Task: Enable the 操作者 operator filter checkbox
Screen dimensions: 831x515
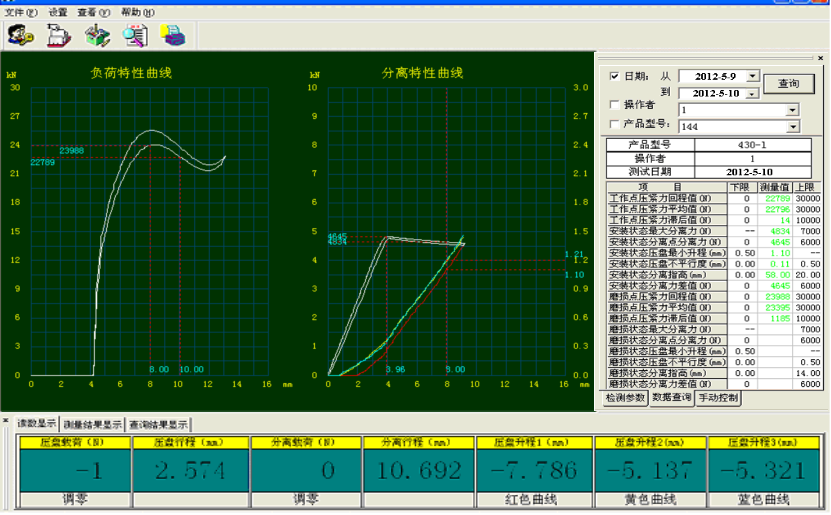Action: pyautogui.click(x=615, y=104)
